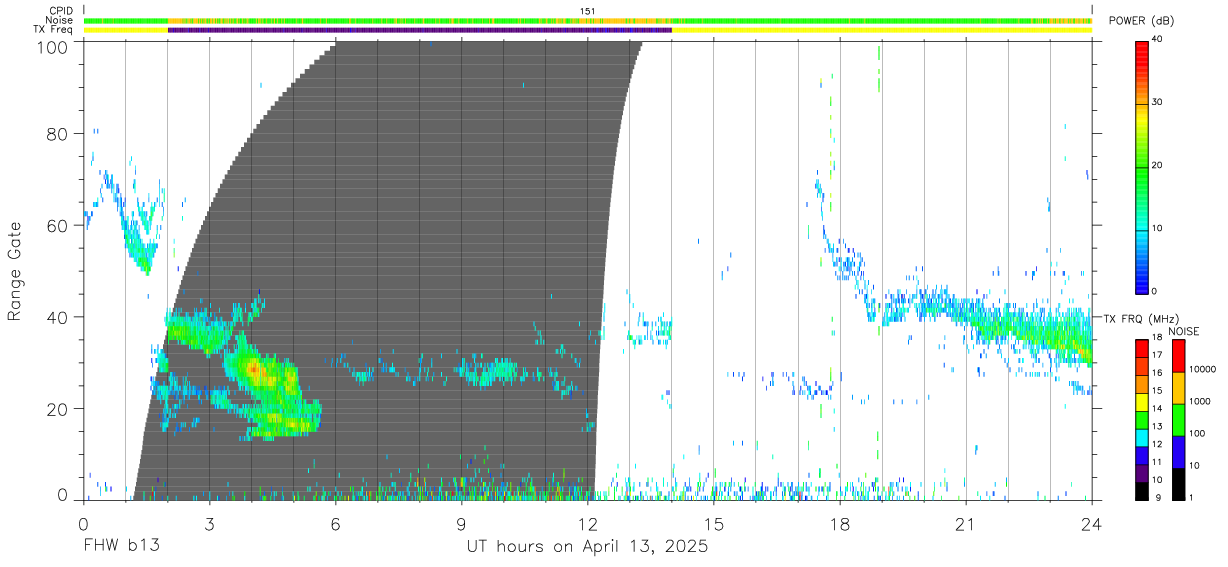Click x-axis hour label 18

click(x=839, y=524)
